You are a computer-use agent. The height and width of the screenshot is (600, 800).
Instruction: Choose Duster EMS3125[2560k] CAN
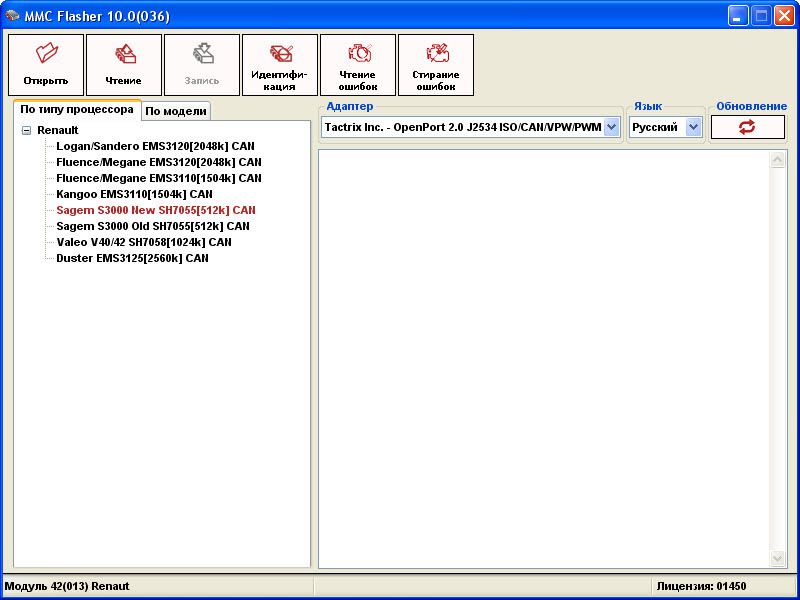click(132, 258)
